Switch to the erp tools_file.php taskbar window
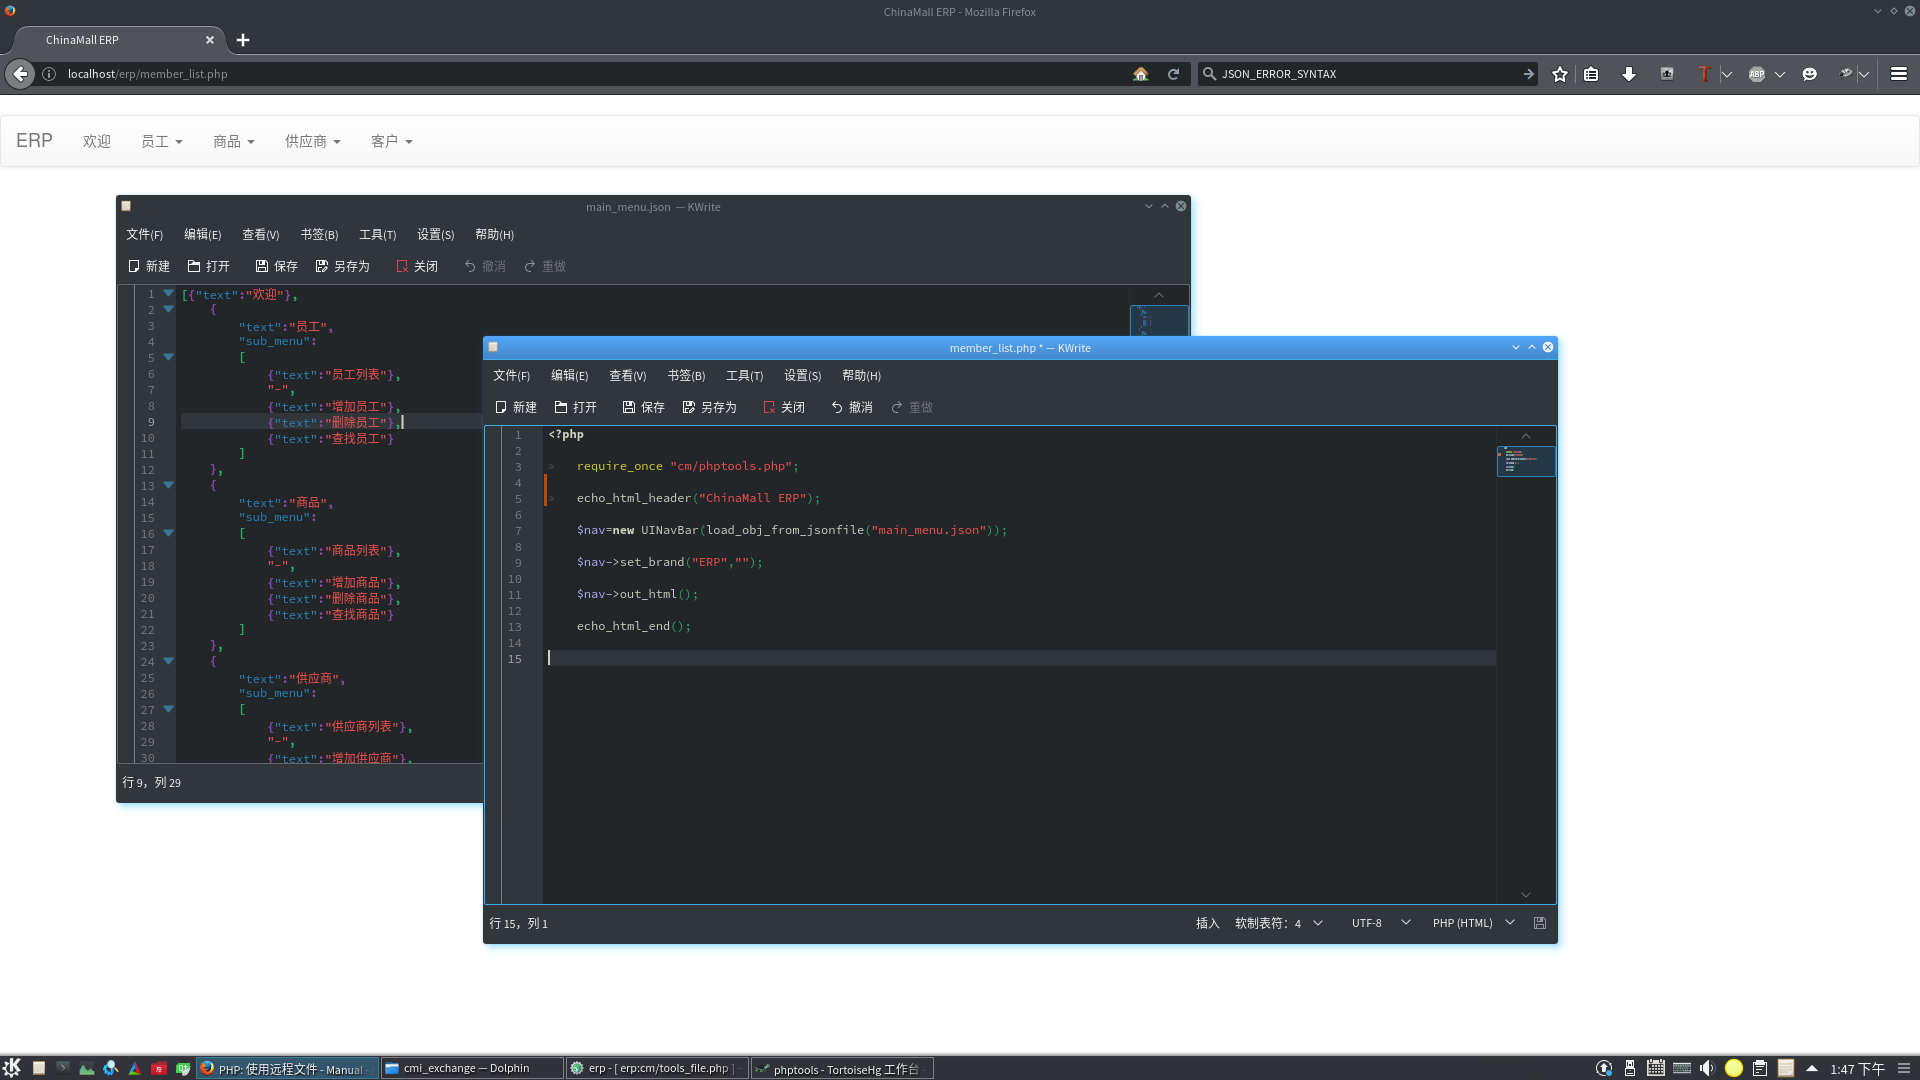This screenshot has height=1080, width=1920. 657,1068
